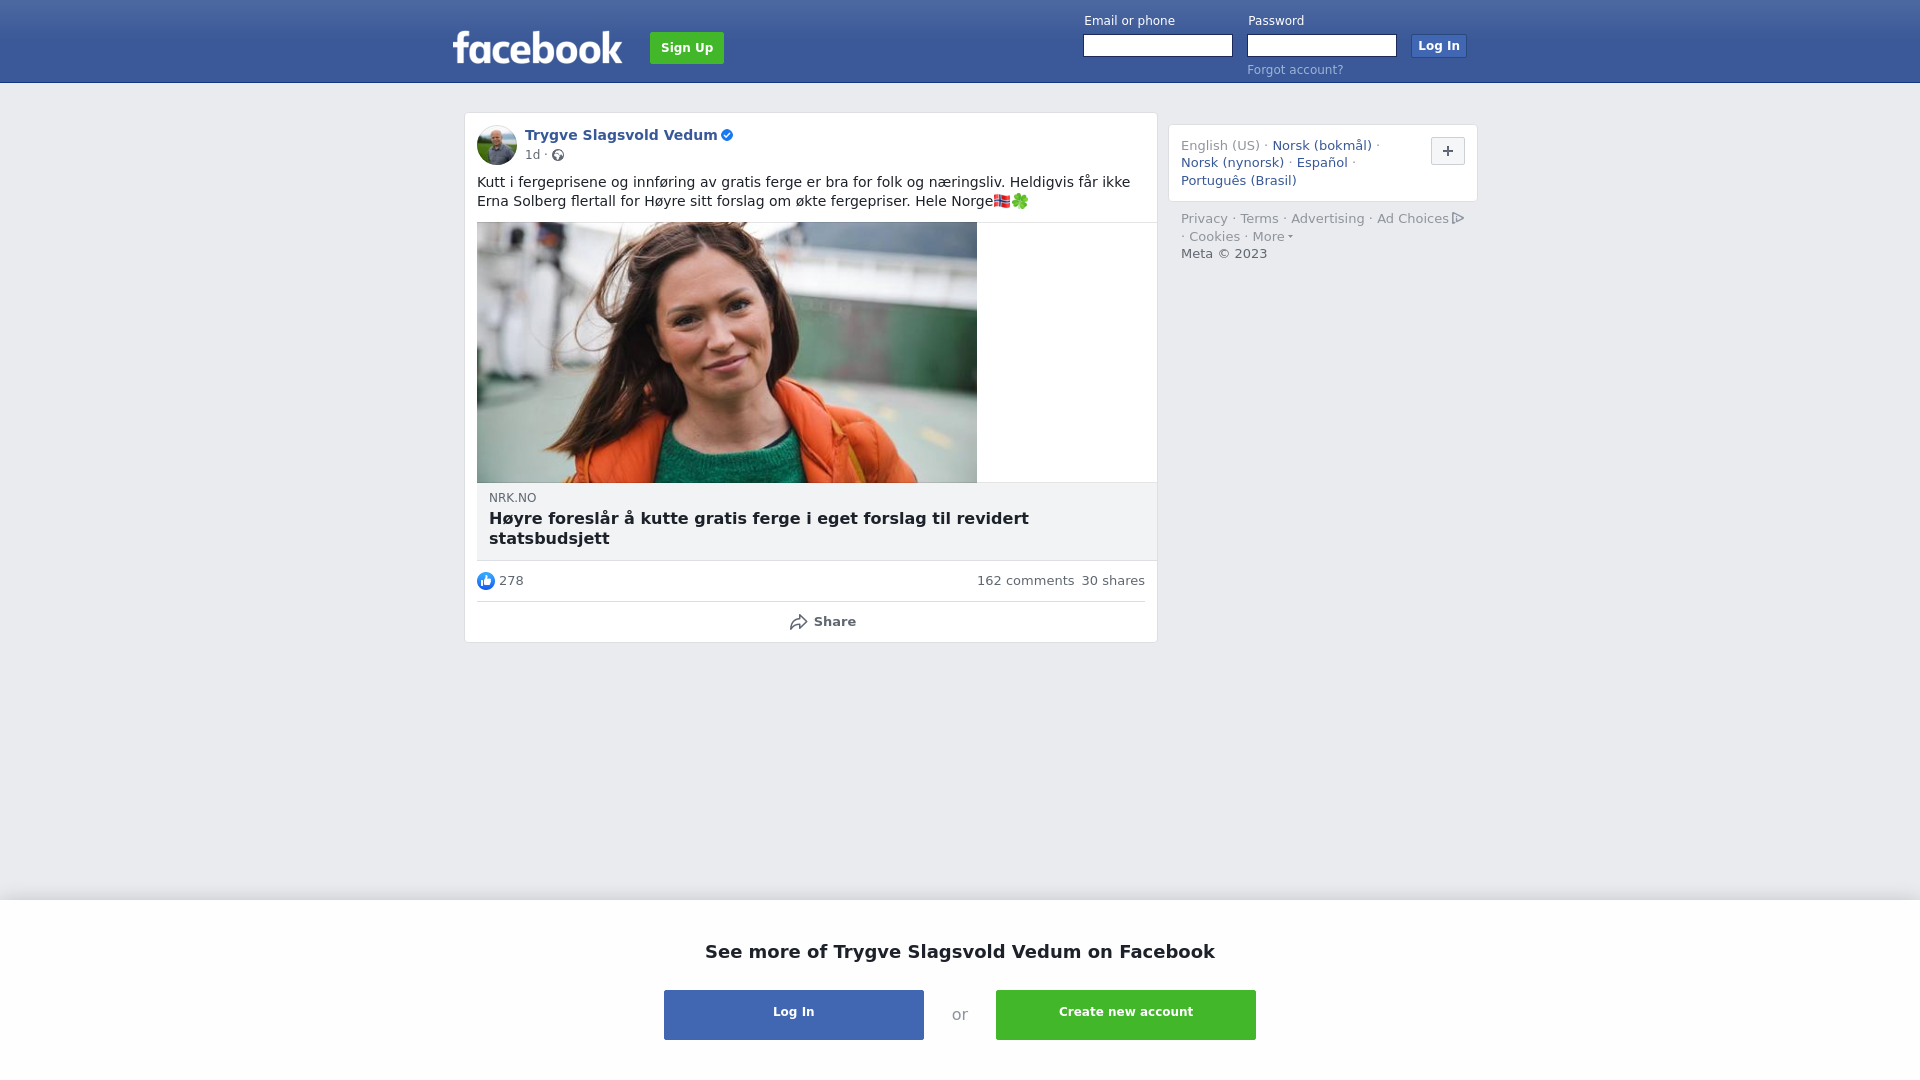Click the public globe audience icon
The height and width of the screenshot is (1080, 1920).
(558, 155)
